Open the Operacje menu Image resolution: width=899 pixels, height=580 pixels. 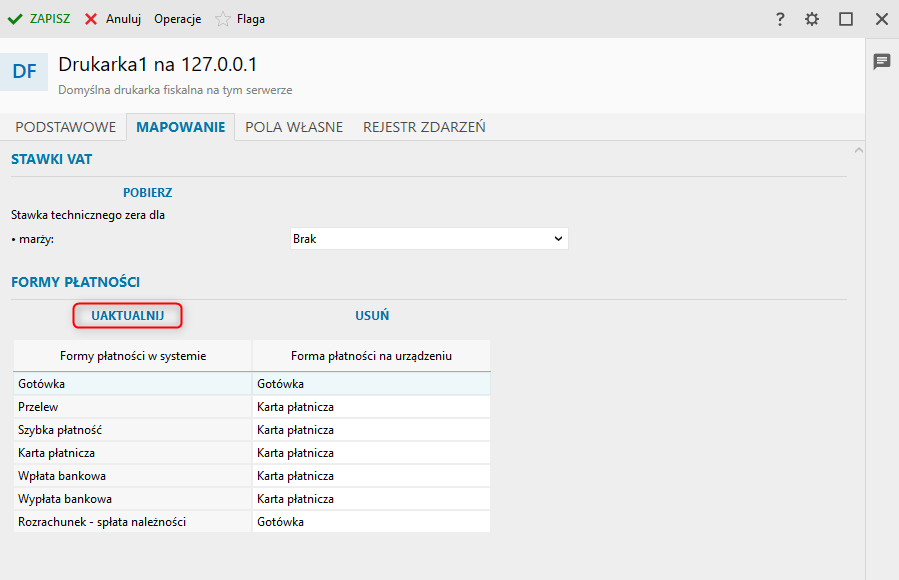[x=178, y=19]
